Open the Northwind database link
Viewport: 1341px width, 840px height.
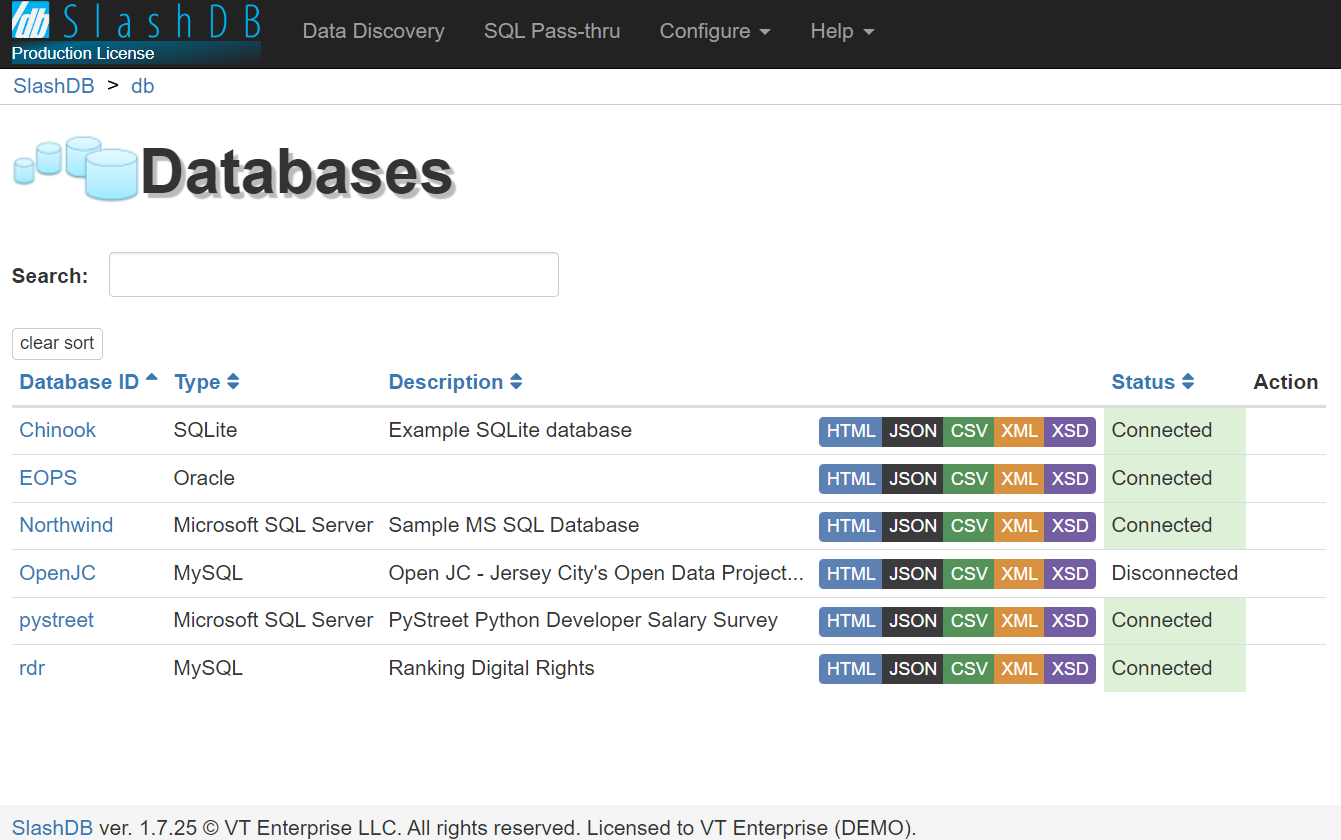pos(66,525)
